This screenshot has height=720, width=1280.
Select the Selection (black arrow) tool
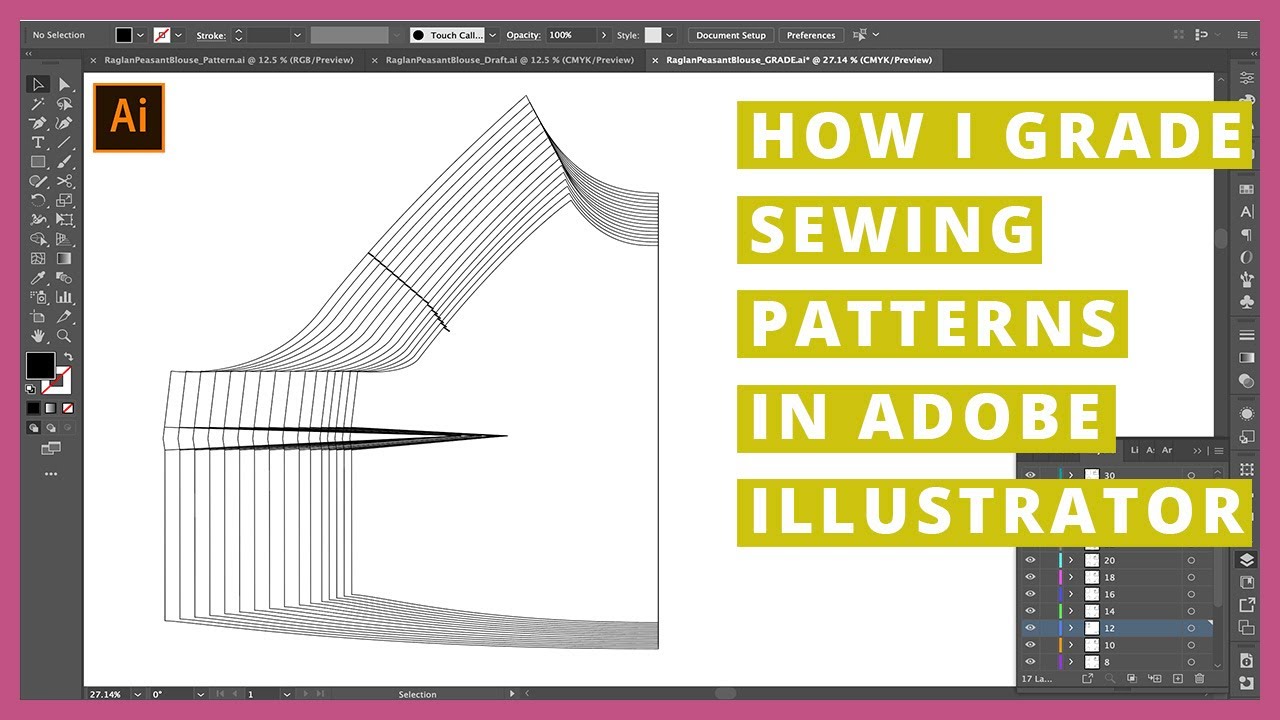coord(38,85)
